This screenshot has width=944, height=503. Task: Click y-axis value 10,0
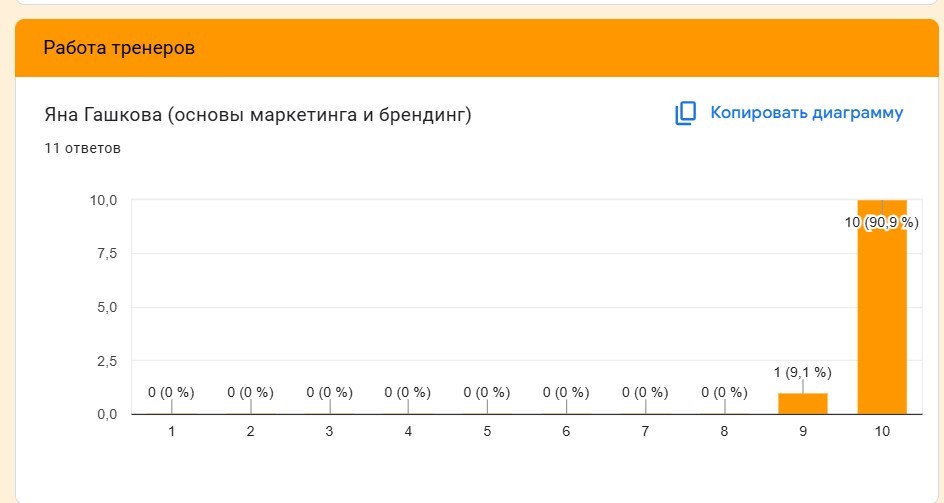104,200
